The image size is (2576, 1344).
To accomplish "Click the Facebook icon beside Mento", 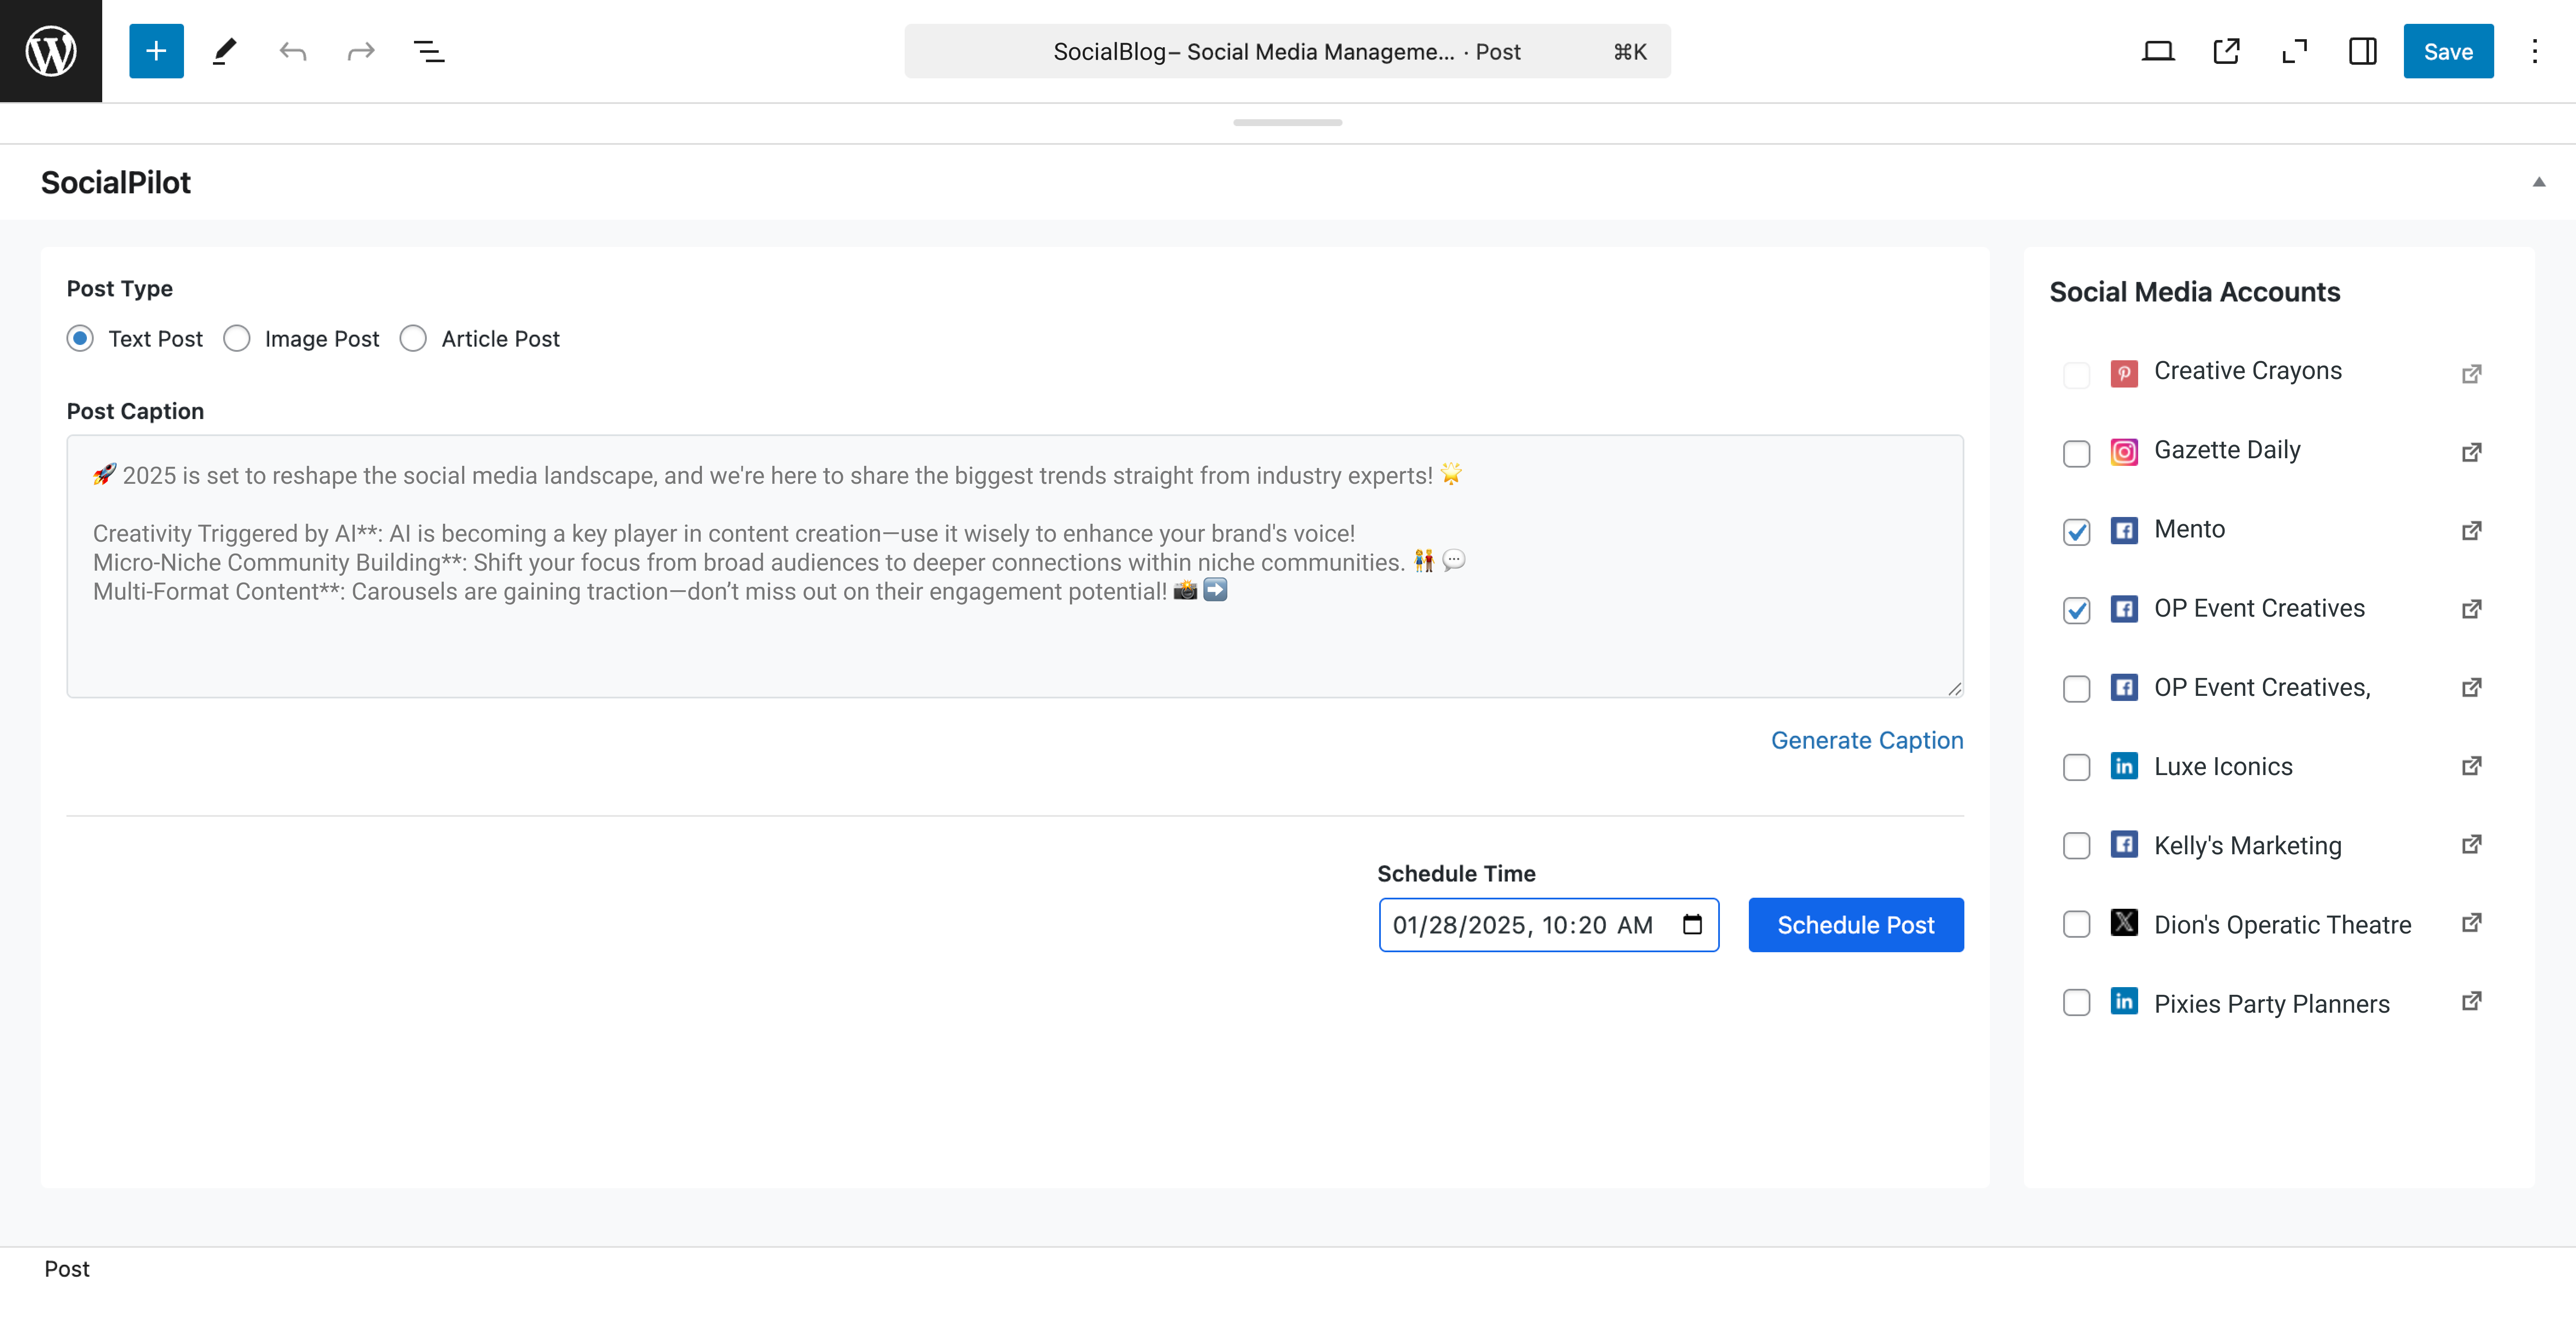I will (2124, 530).
